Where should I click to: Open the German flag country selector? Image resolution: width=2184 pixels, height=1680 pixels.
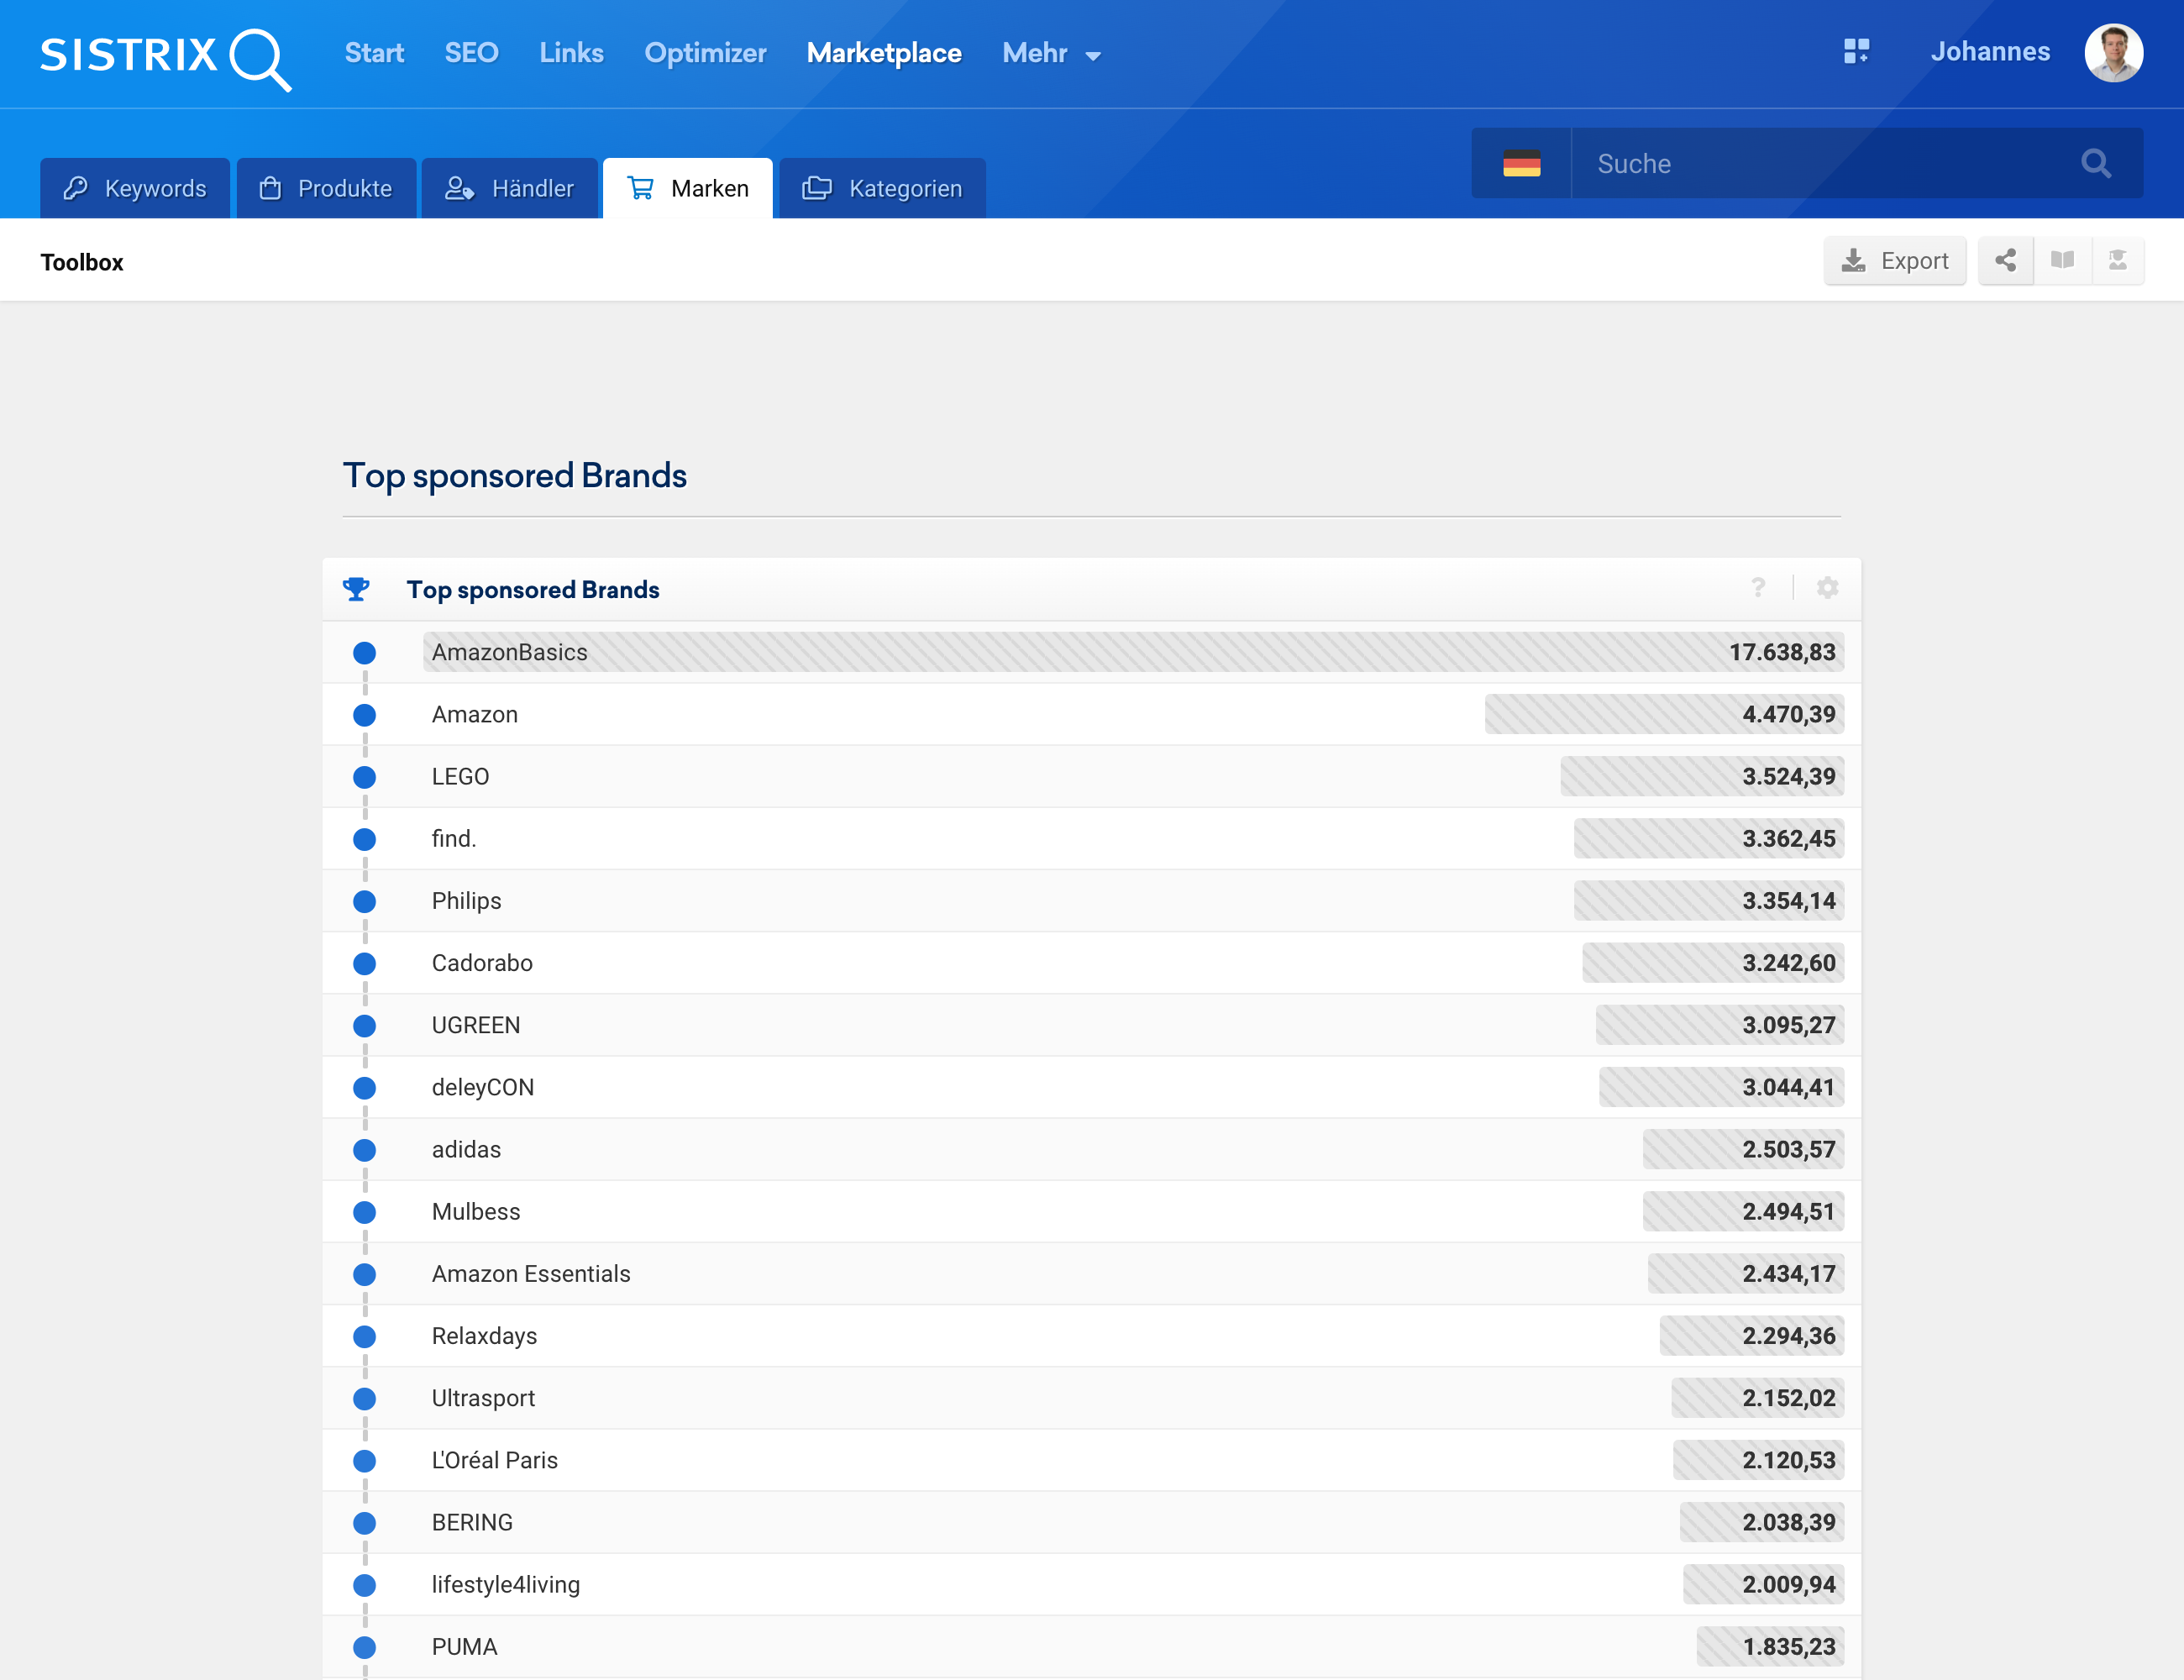1521,163
